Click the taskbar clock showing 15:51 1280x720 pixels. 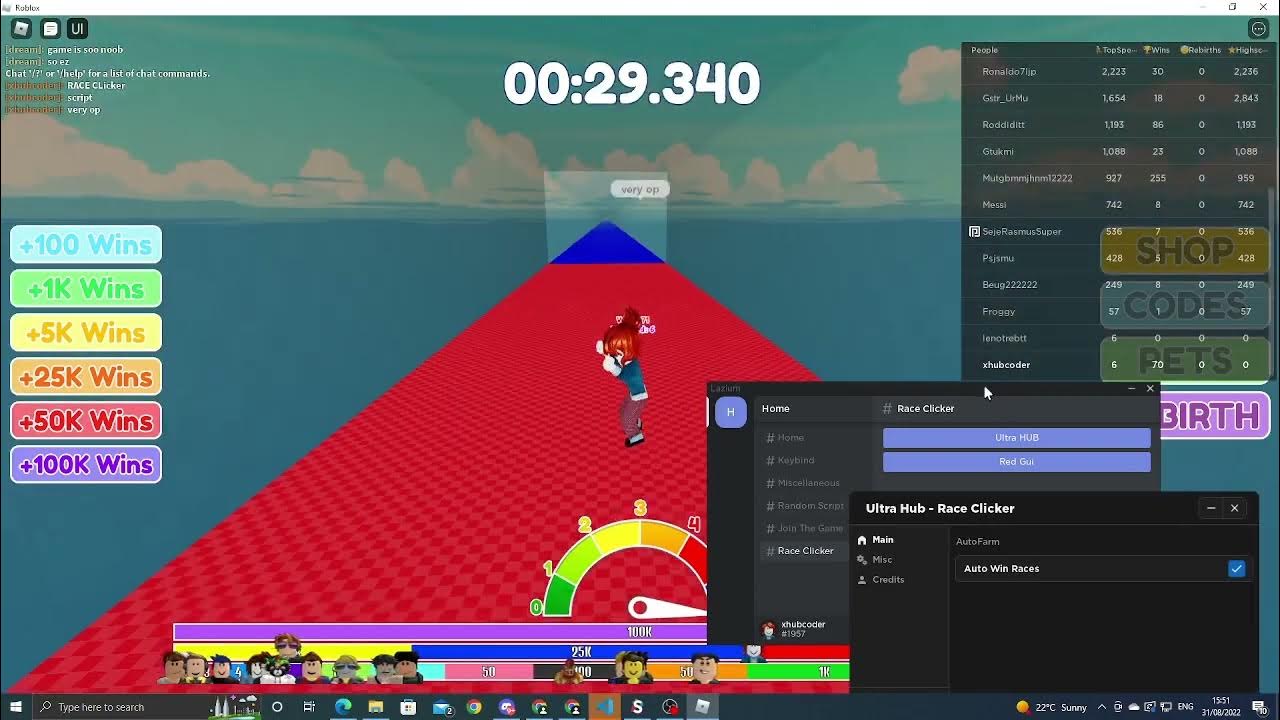[1221, 707]
